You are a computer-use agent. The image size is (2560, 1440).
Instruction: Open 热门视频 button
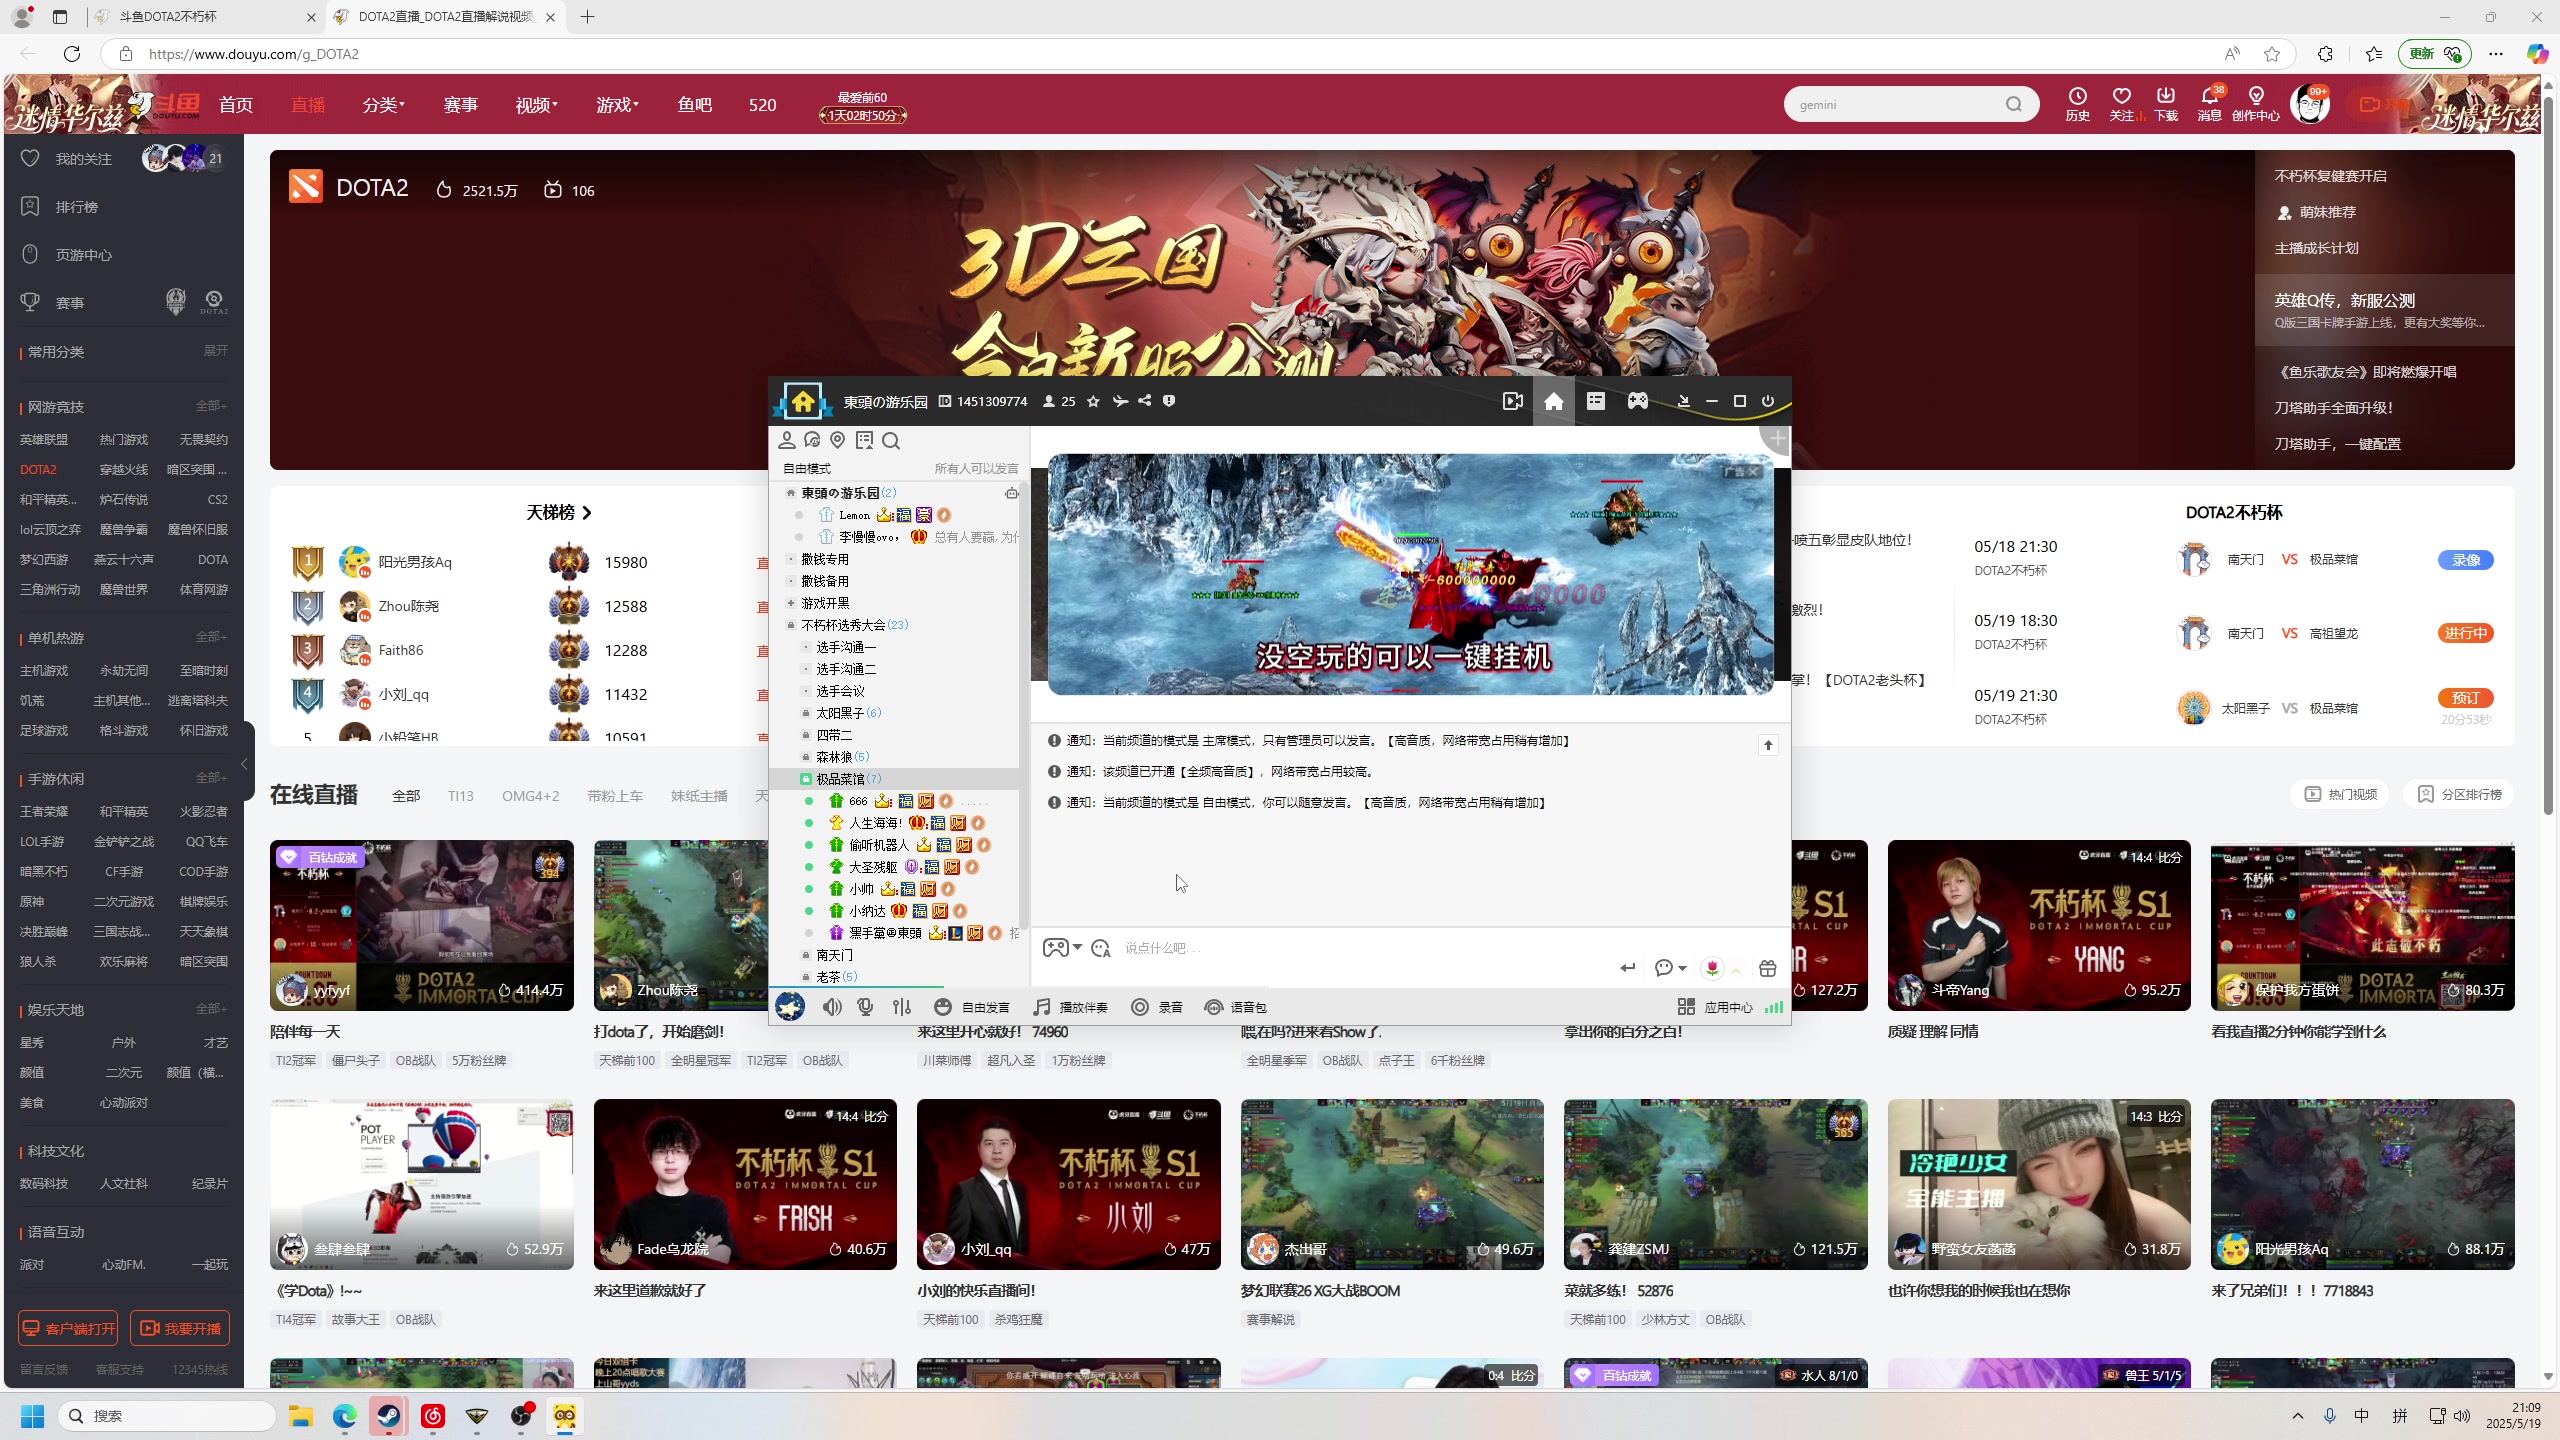click(2341, 794)
